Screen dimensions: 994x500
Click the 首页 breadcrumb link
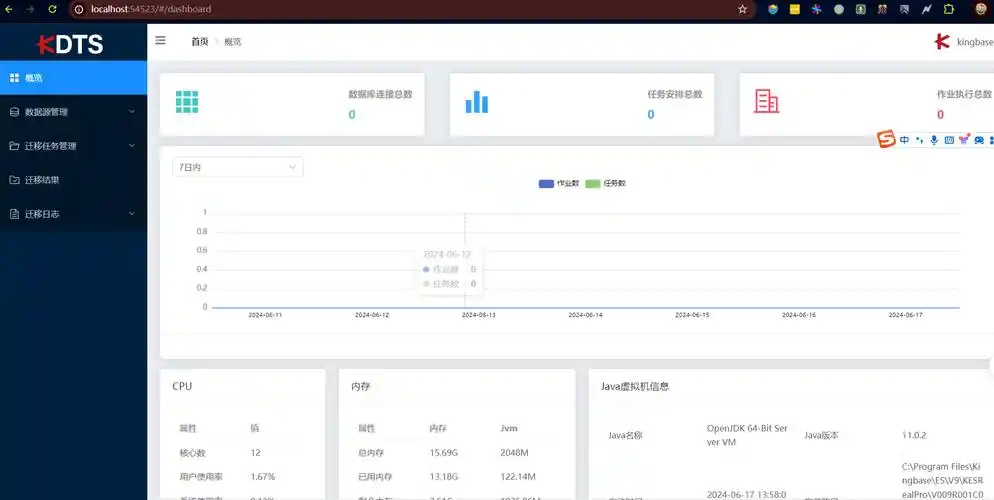pyautogui.click(x=200, y=42)
